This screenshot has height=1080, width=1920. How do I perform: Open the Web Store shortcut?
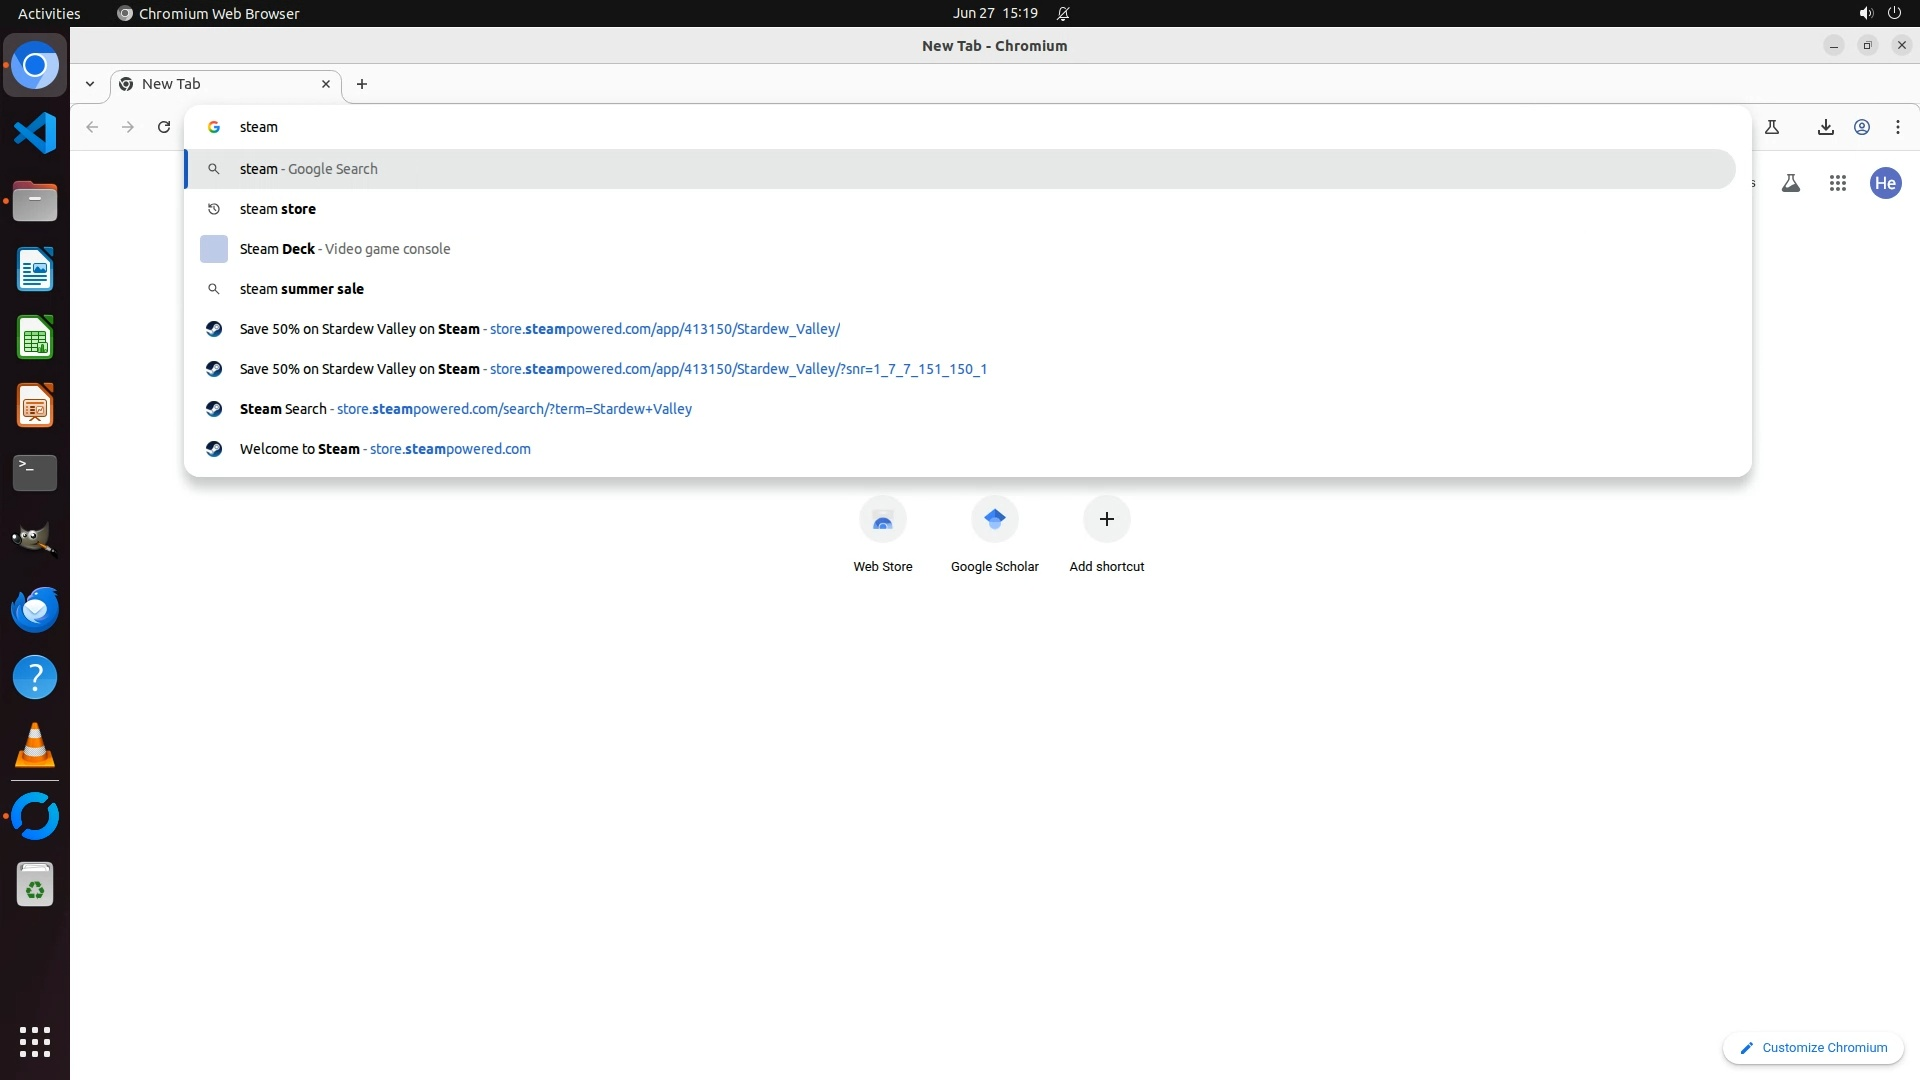(x=882, y=535)
